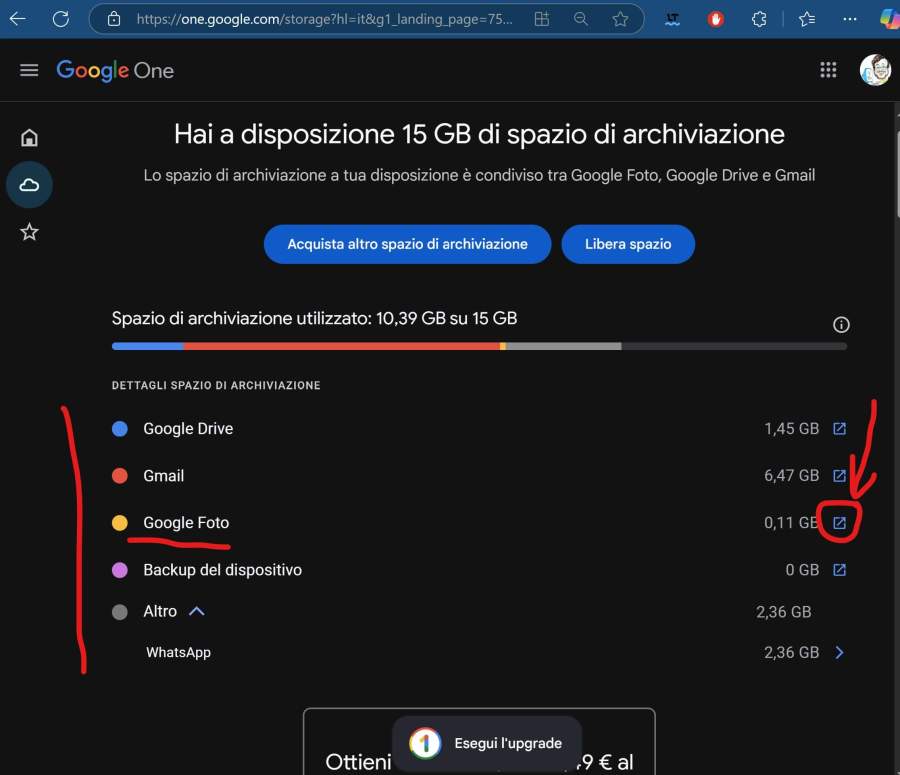
Task: Open Gmail storage external link icon
Action: [840, 476]
